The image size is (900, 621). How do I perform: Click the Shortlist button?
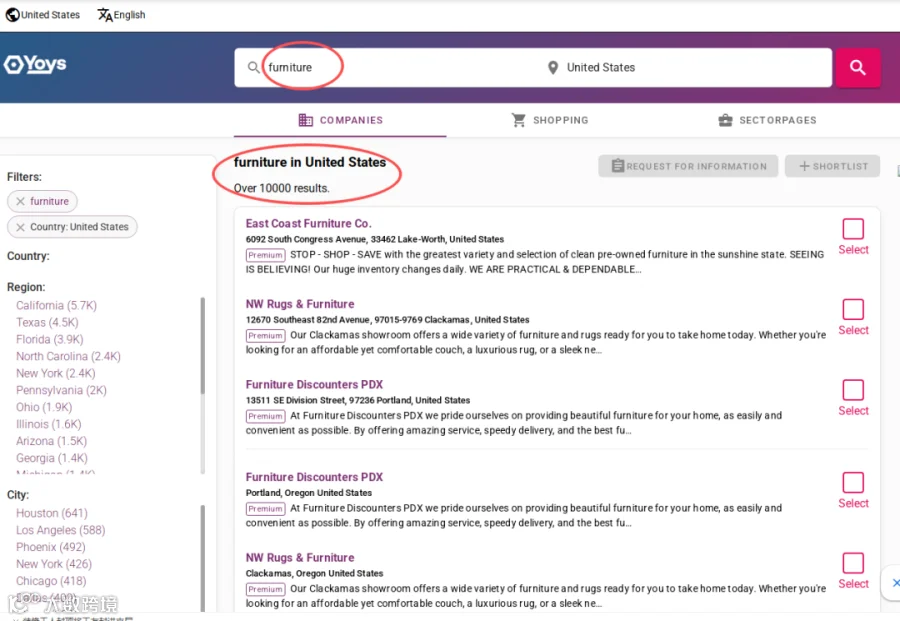tap(832, 166)
